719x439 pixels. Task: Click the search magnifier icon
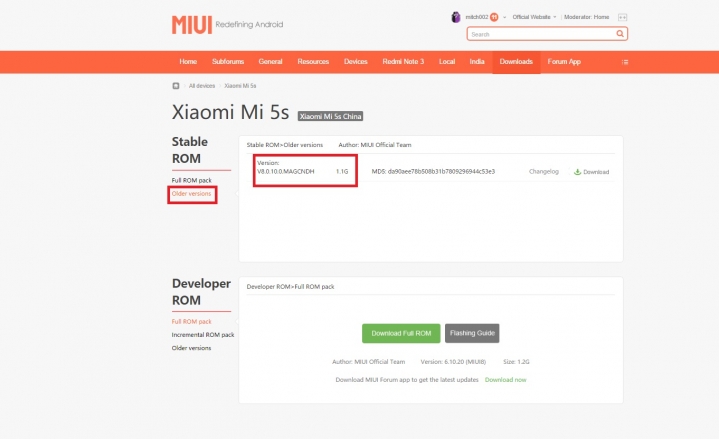[x=620, y=33]
